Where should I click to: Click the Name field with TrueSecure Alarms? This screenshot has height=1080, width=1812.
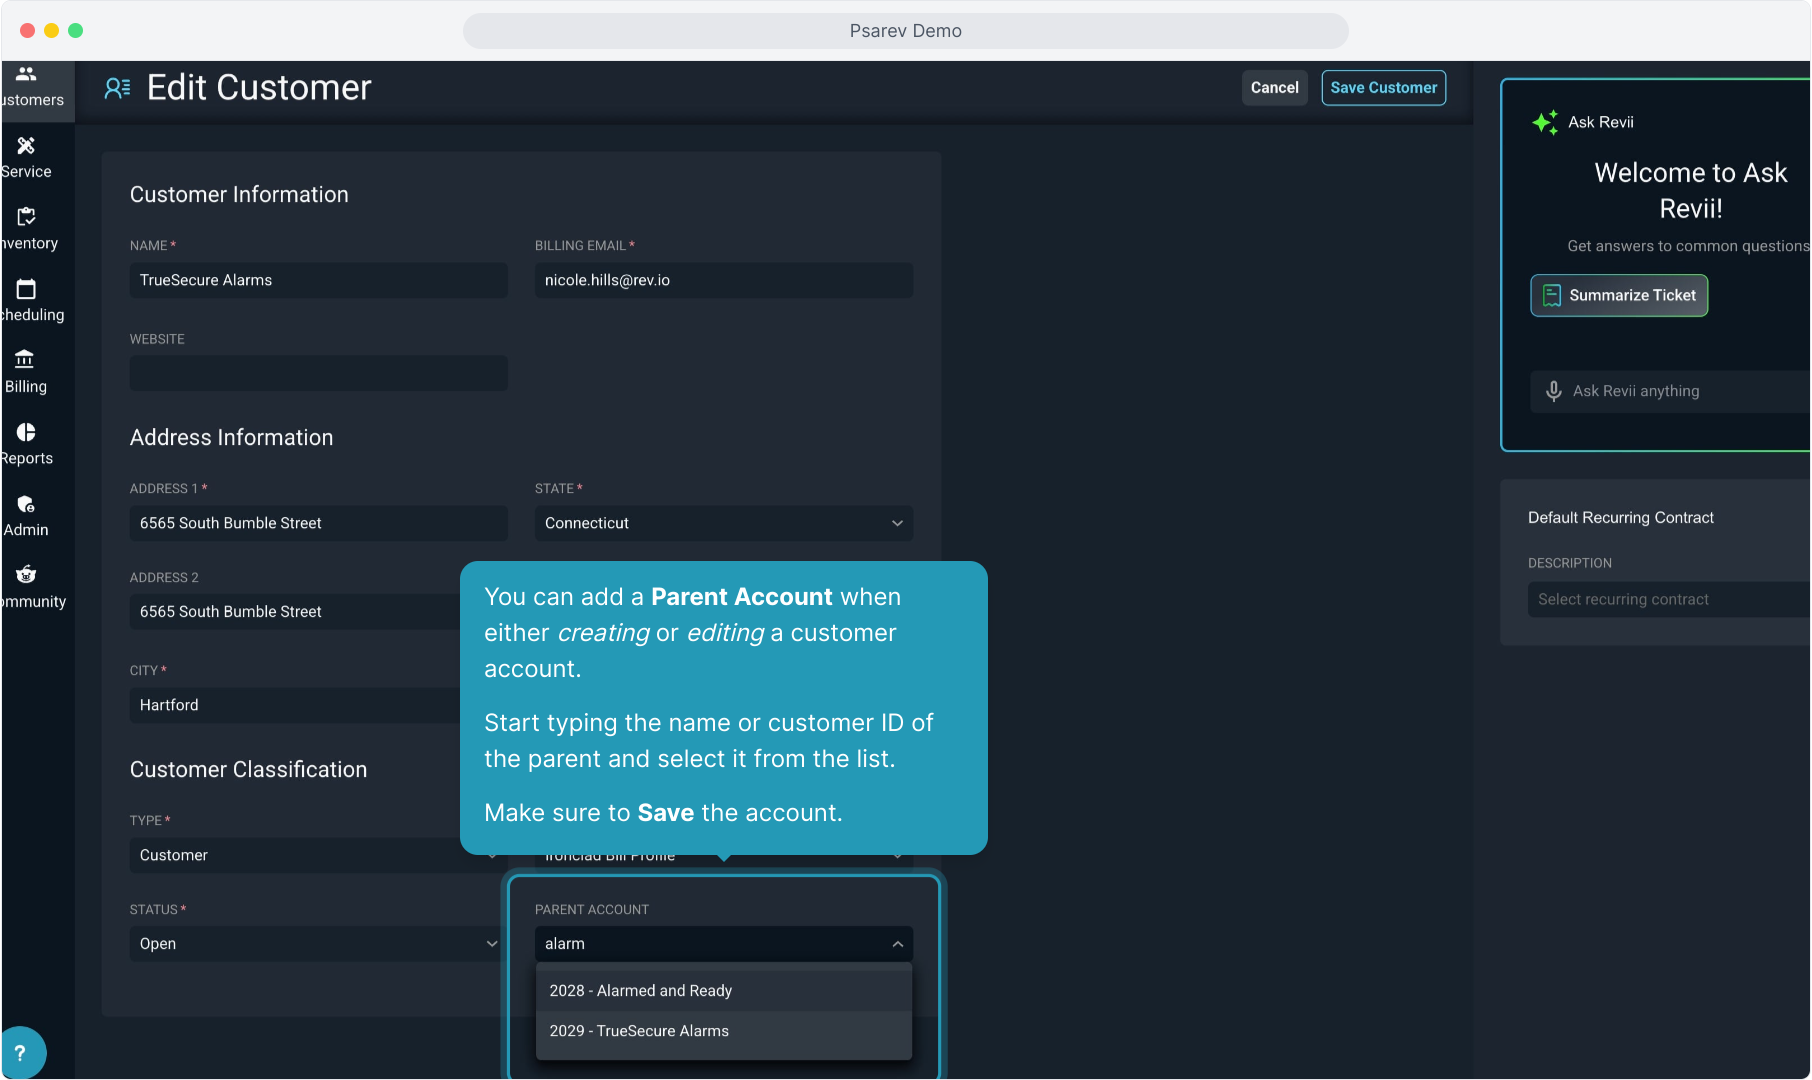pos(318,280)
